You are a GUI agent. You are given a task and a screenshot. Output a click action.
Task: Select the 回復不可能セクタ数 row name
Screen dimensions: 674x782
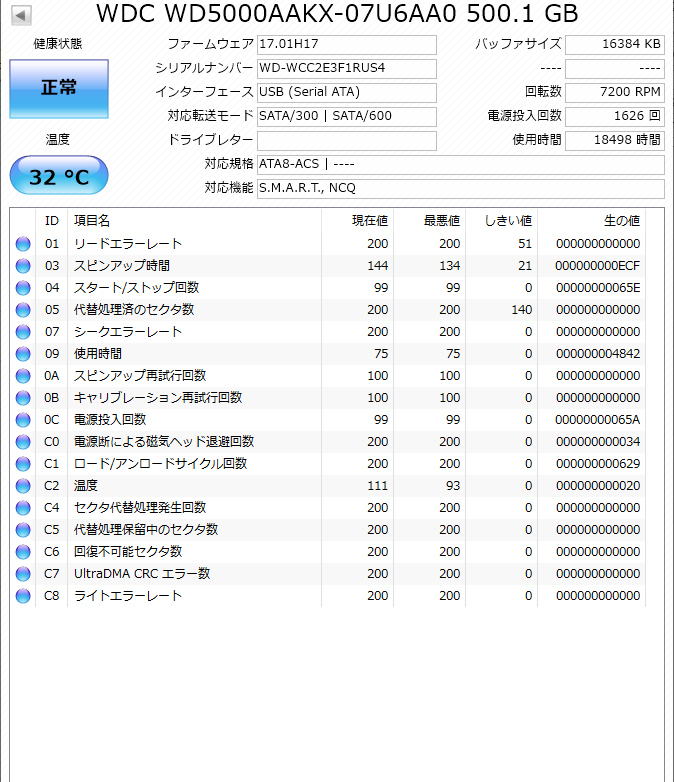click(x=128, y=552)
